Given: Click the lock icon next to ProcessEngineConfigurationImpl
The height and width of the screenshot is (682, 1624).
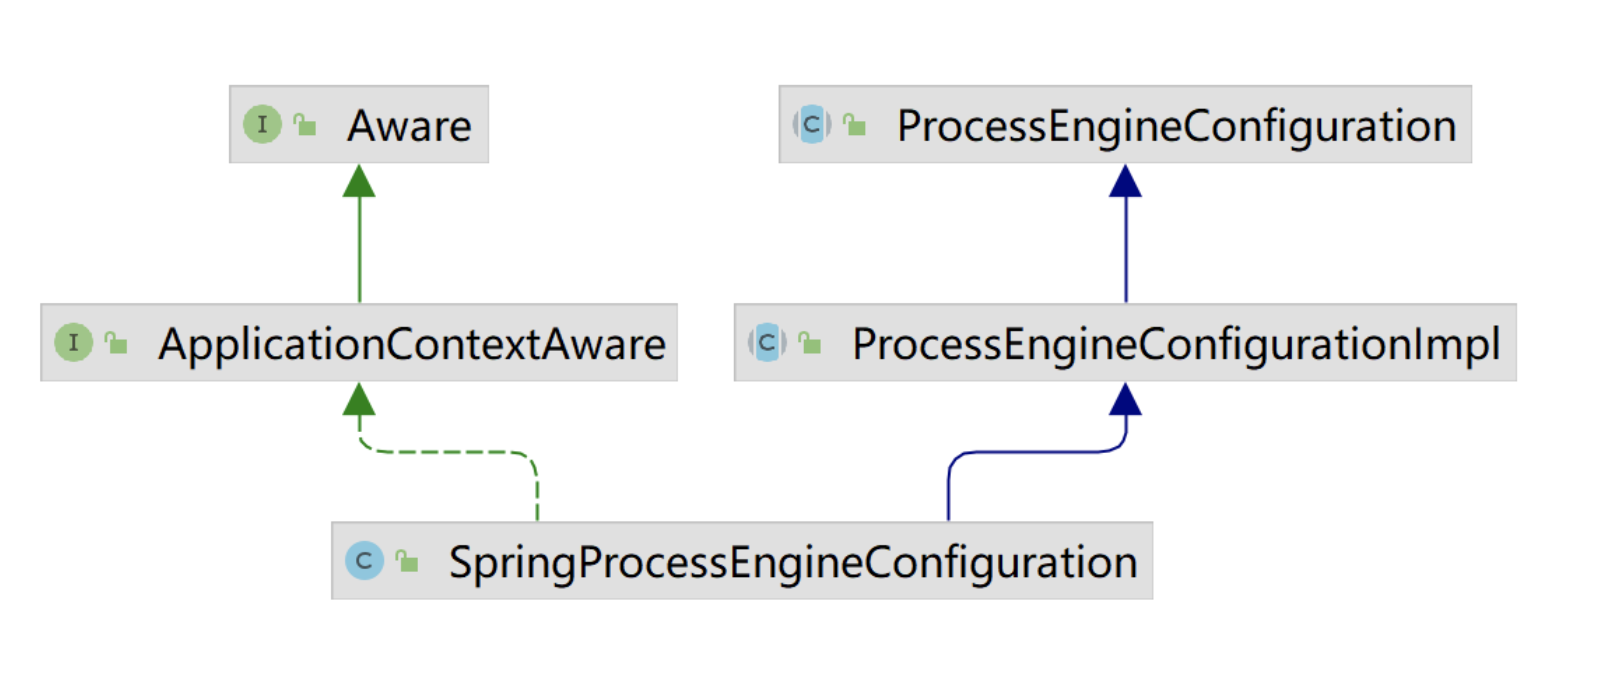Looking at the screenshot, I should (x=810, y=343).
